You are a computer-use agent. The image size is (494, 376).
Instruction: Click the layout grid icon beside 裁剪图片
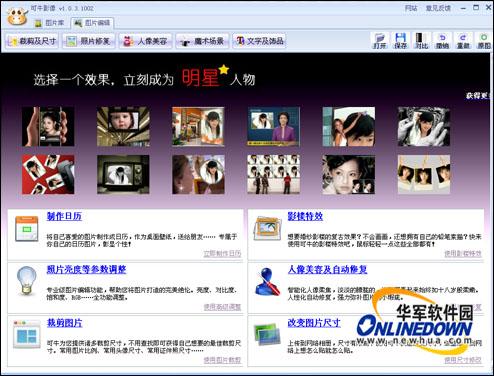coord(27,334)
